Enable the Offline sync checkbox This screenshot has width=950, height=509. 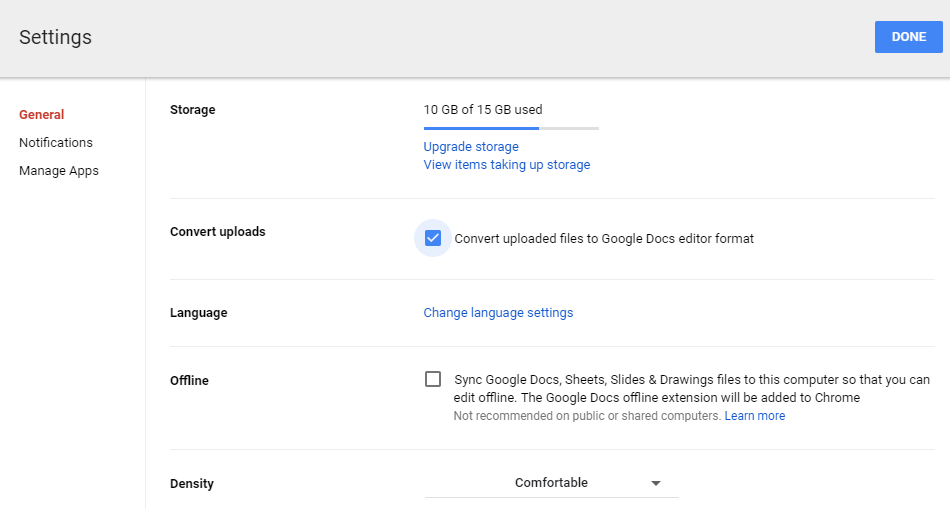tap(433, 379)
